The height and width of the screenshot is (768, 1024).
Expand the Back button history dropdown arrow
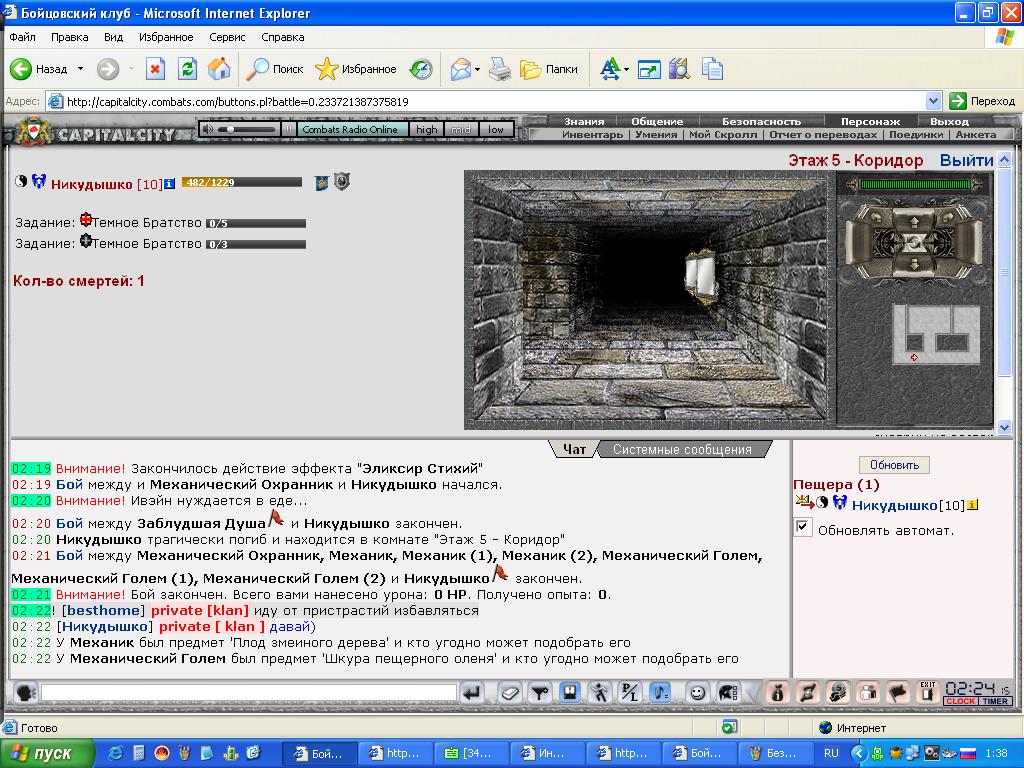(80, 69)
